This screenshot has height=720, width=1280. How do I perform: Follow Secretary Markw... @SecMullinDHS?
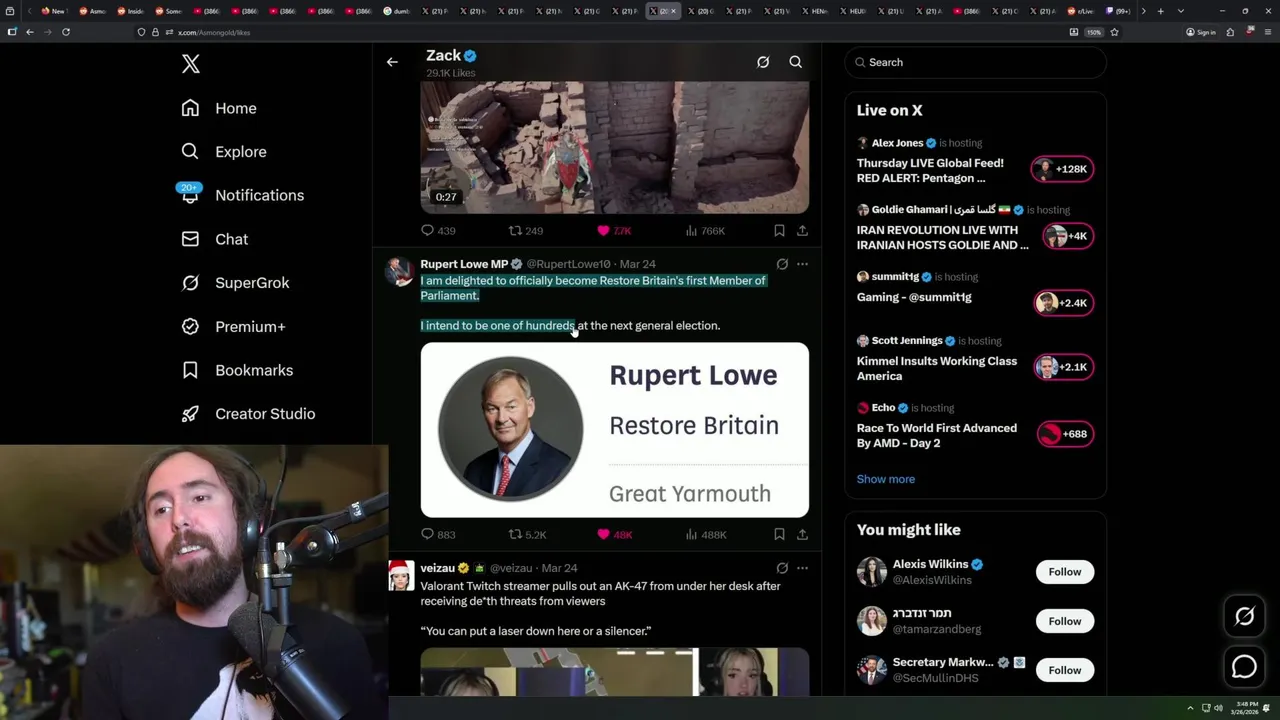click(1064, 670)
